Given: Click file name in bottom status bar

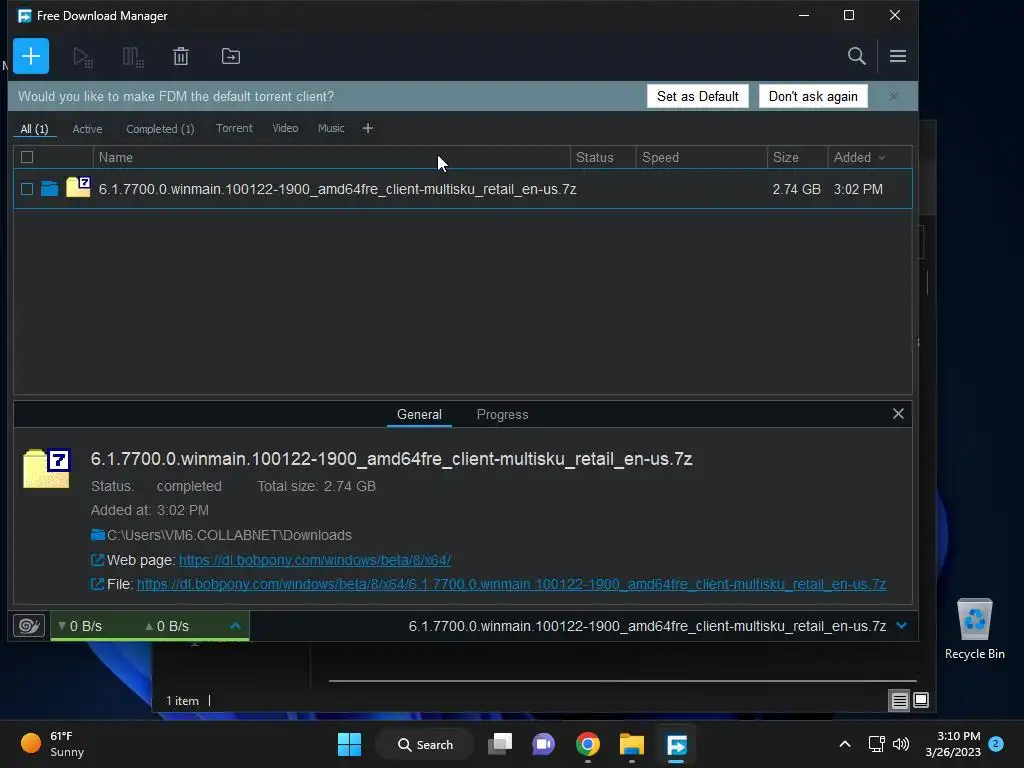Looking at the screenshot, I should [x=647, y=626].
